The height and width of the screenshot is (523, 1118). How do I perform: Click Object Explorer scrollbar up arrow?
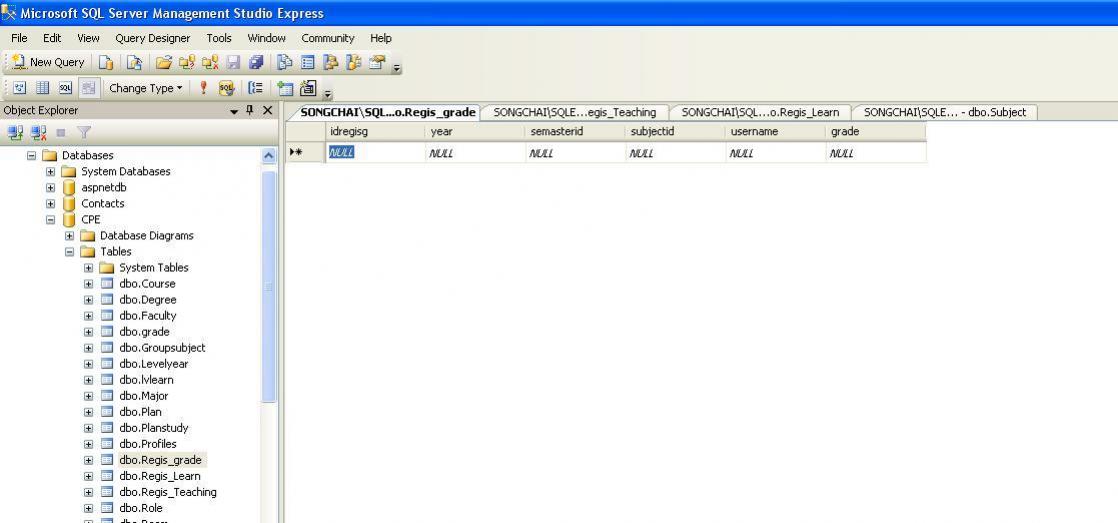[269, 156]
